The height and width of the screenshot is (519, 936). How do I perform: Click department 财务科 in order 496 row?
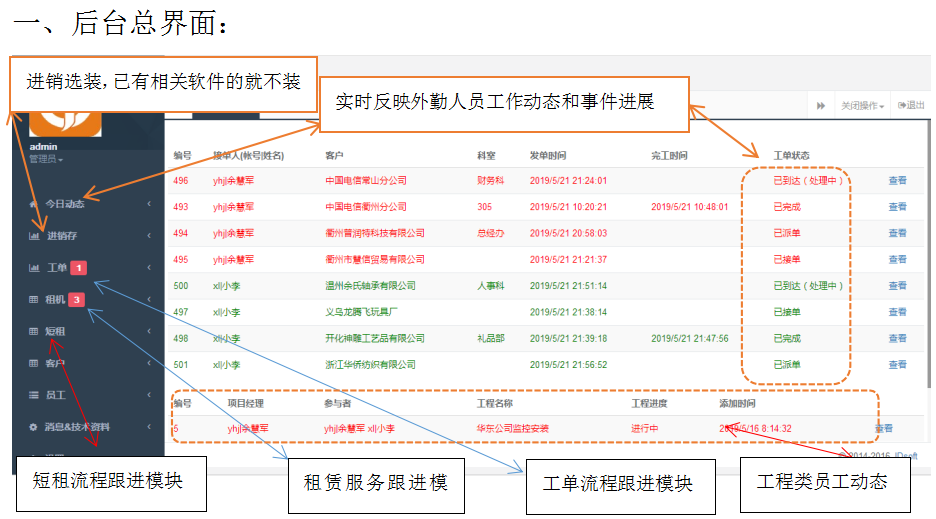click(x=491, y=180)
